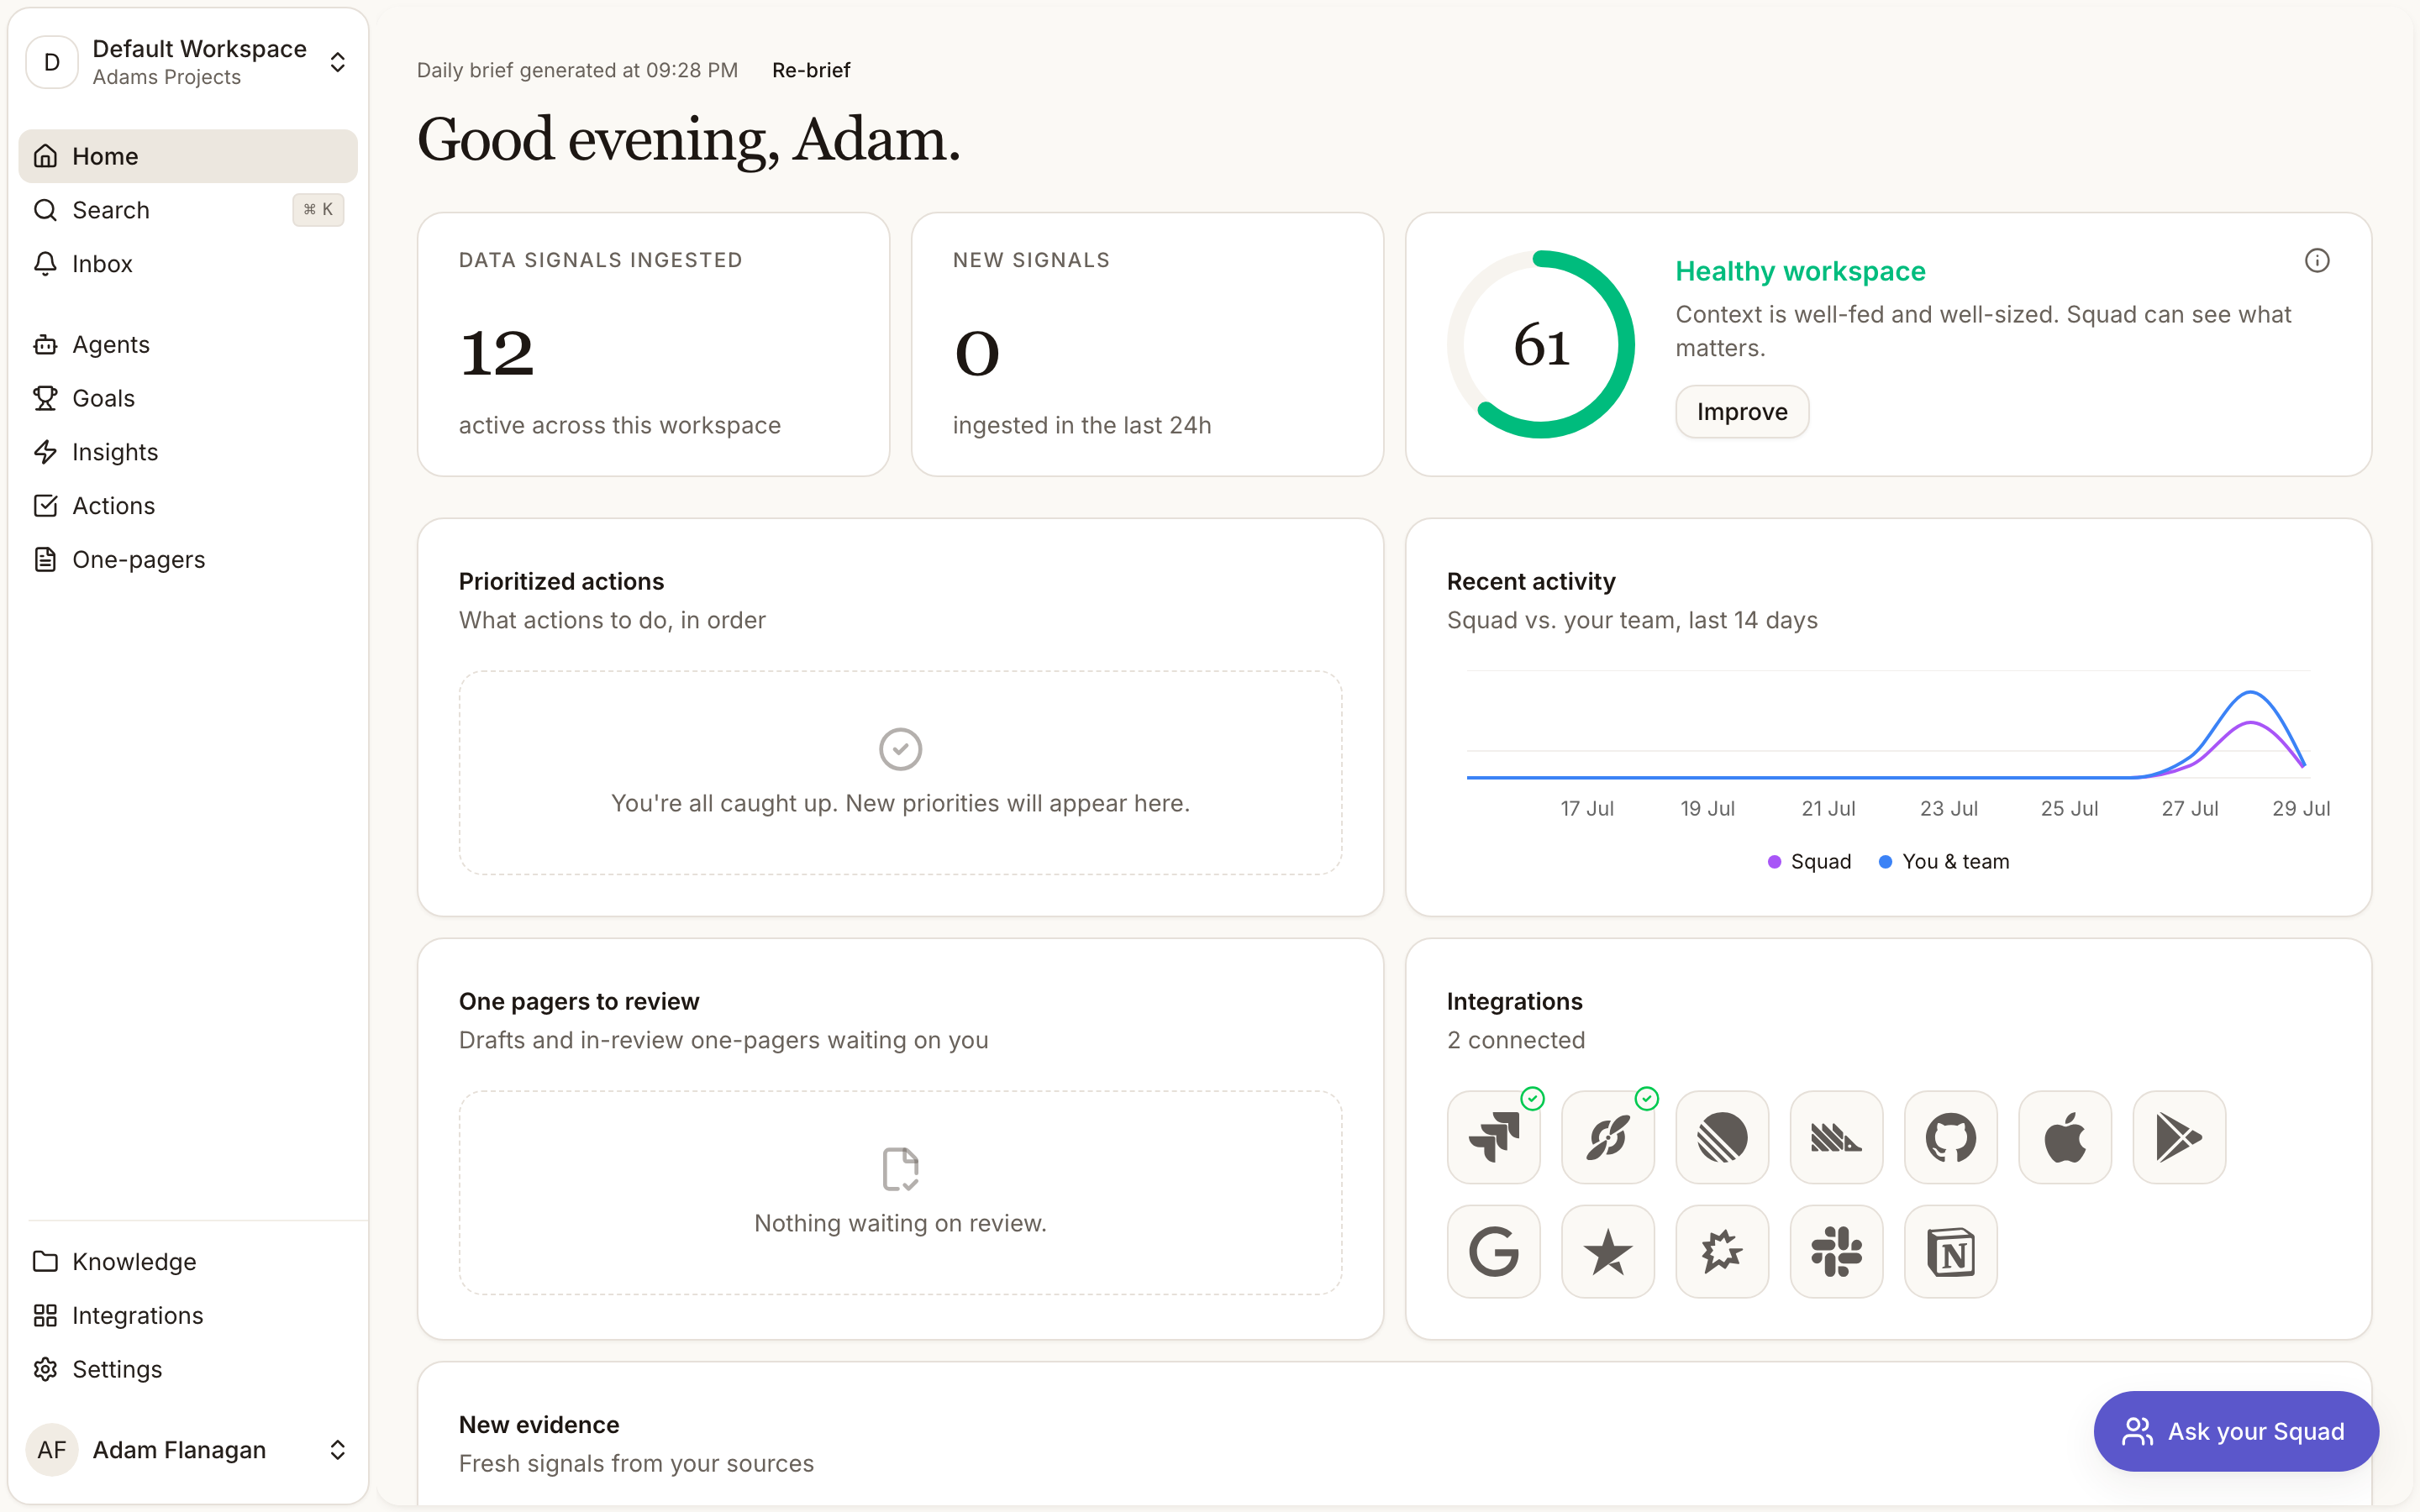This screenshot has width=2420, height=1512.
Task: Click the D workspace avatar
Action: tap(52, 62)
